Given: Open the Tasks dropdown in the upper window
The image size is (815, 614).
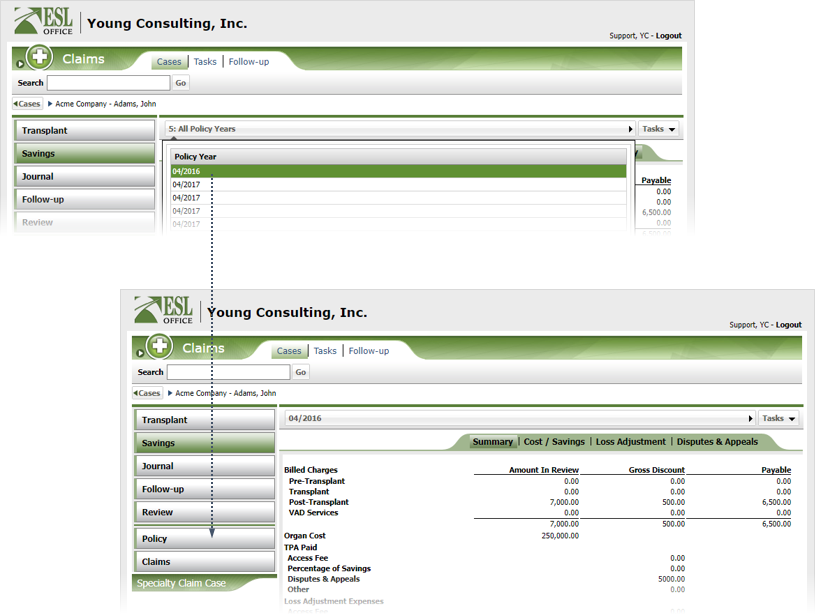Looking at the screenshot, I should tap(658, 129).
